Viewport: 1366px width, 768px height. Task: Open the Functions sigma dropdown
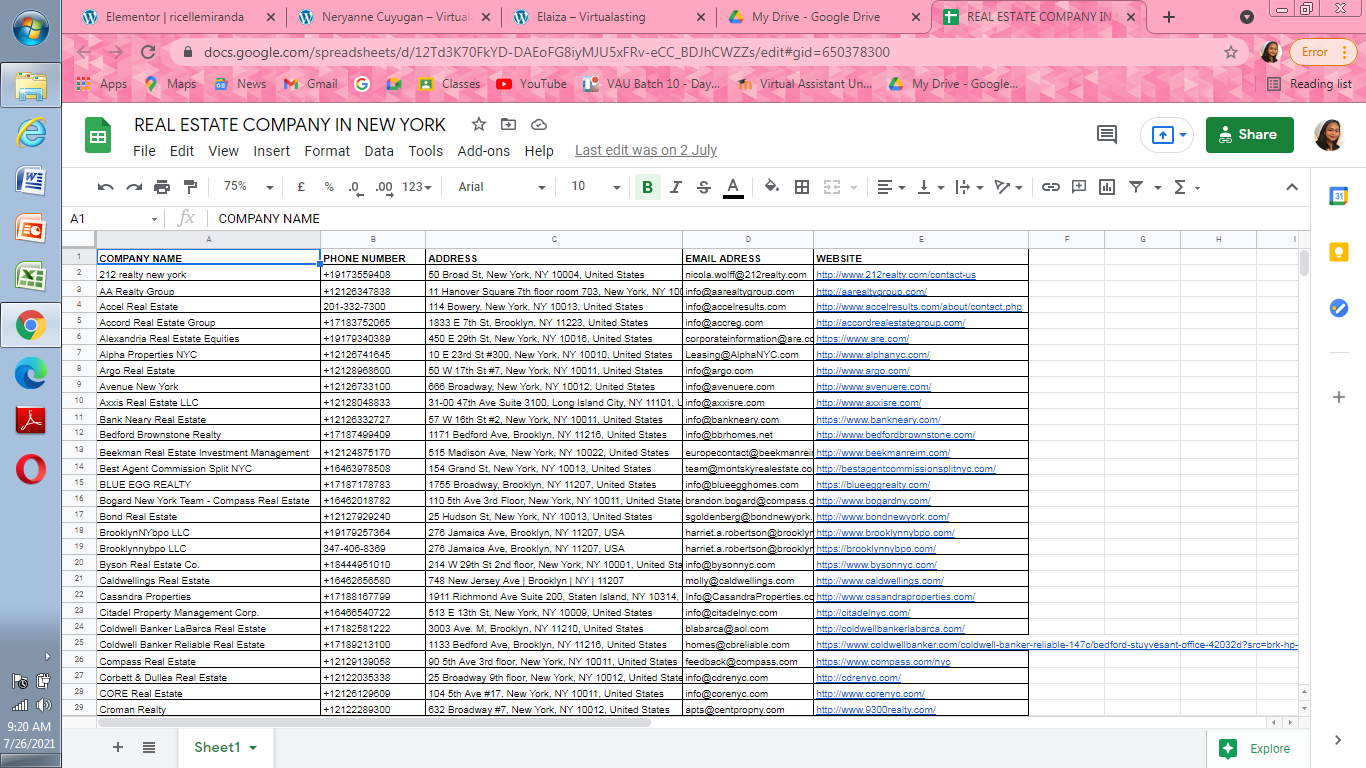coord(1186,187)
